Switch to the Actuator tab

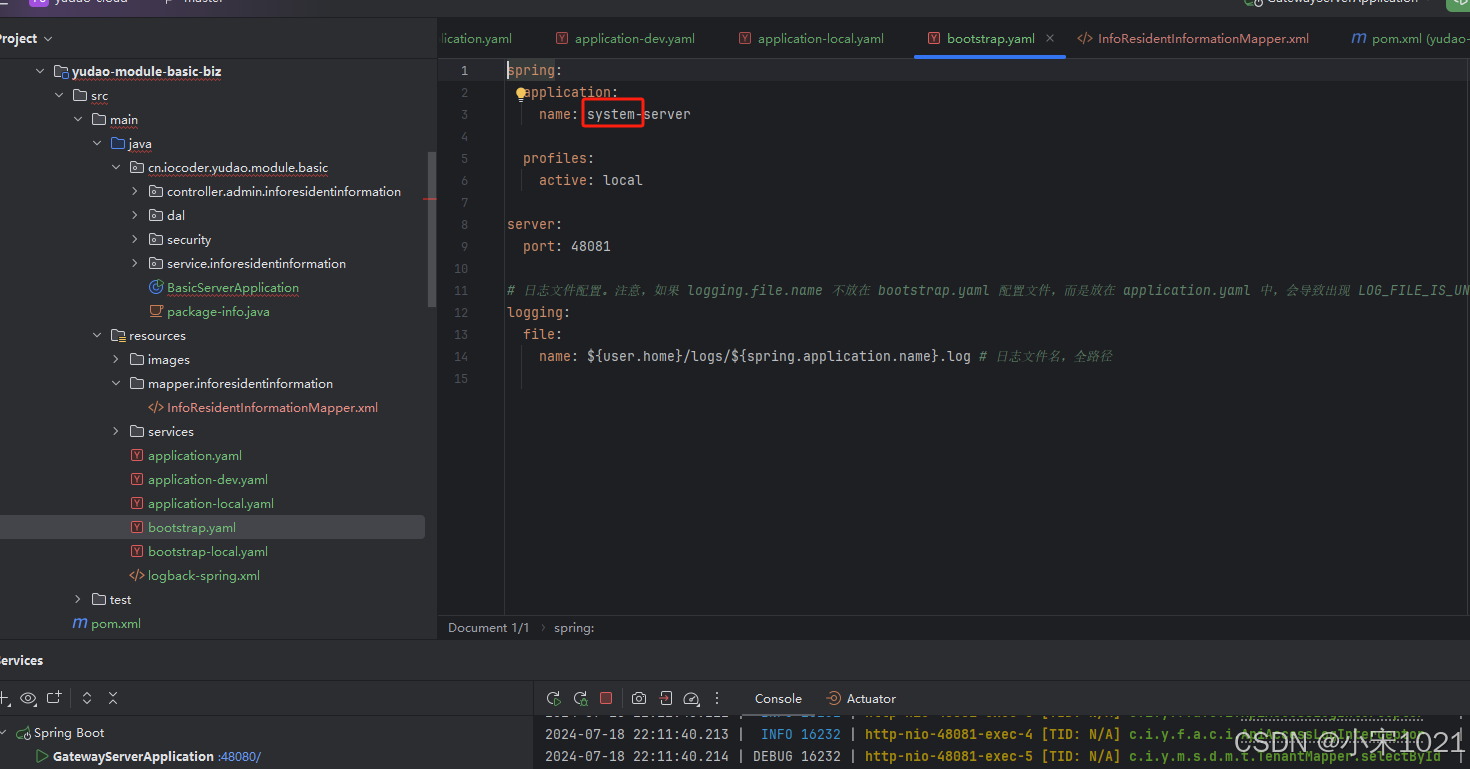pyautogui.click(x=861, y=698)
